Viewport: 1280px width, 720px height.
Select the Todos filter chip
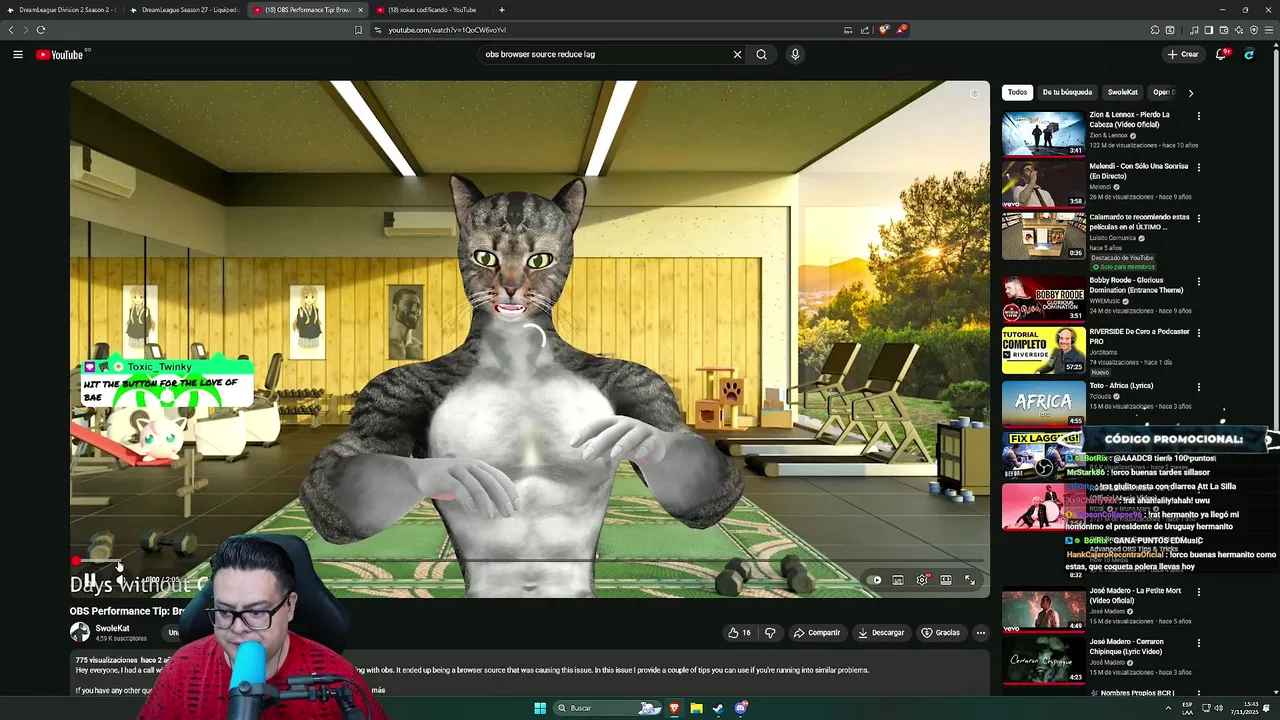tap(1017, 92)
